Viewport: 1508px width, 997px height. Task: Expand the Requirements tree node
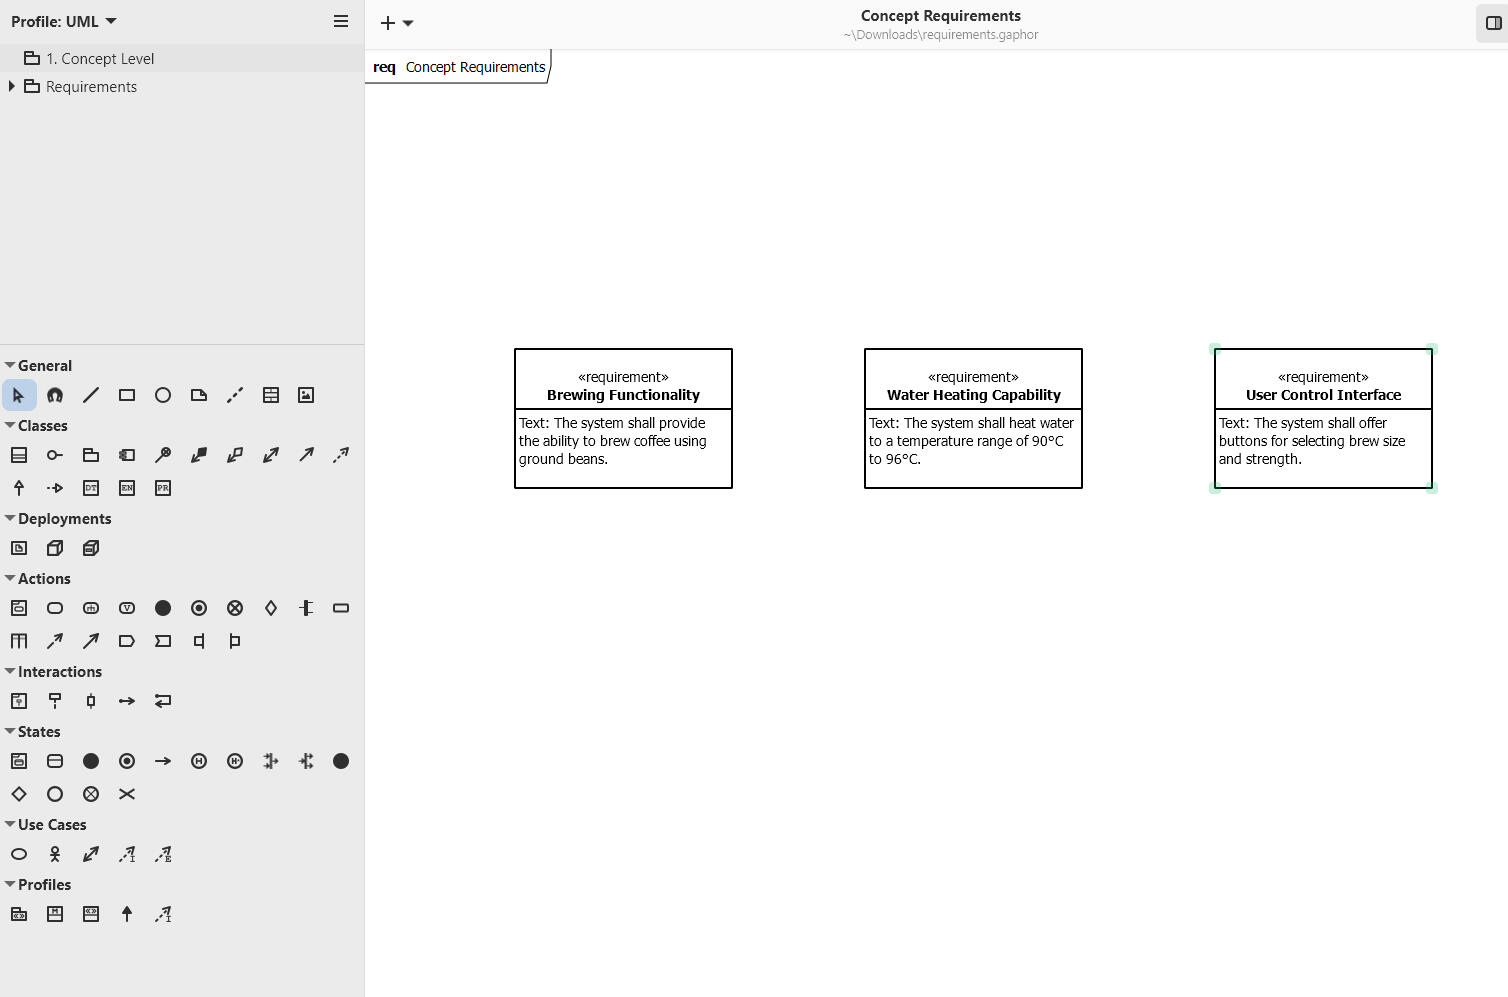coord(11,87)
